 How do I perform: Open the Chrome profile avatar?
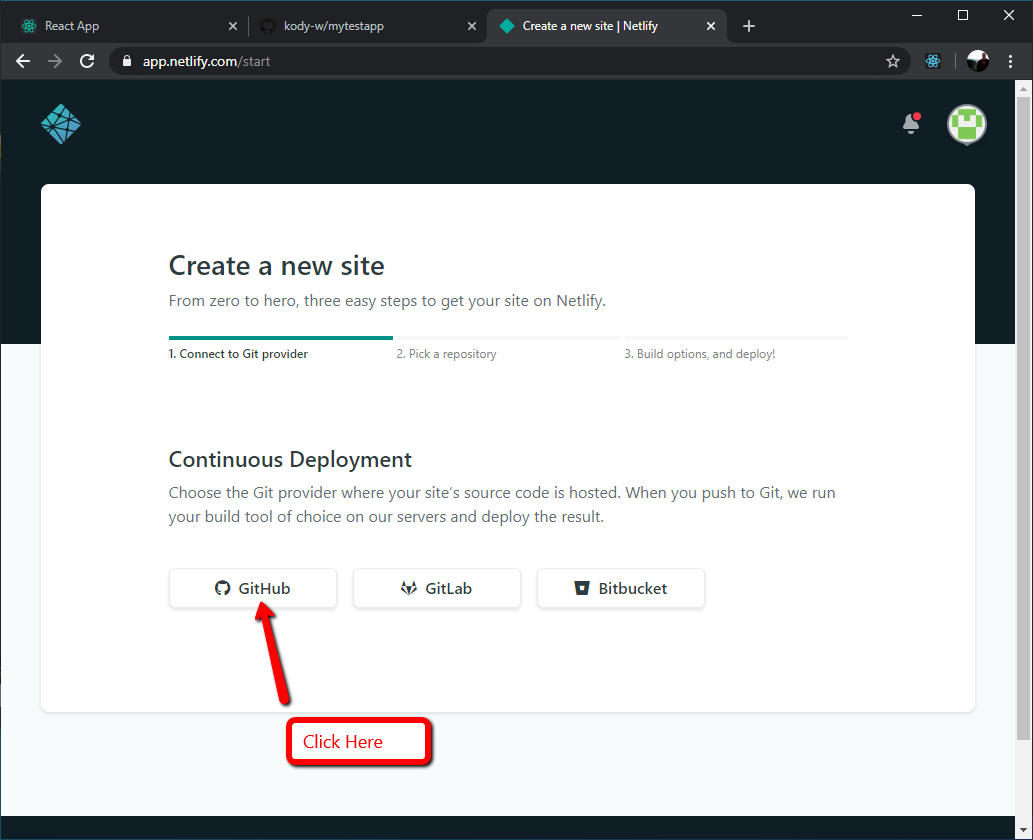click(x=978, y=61)
